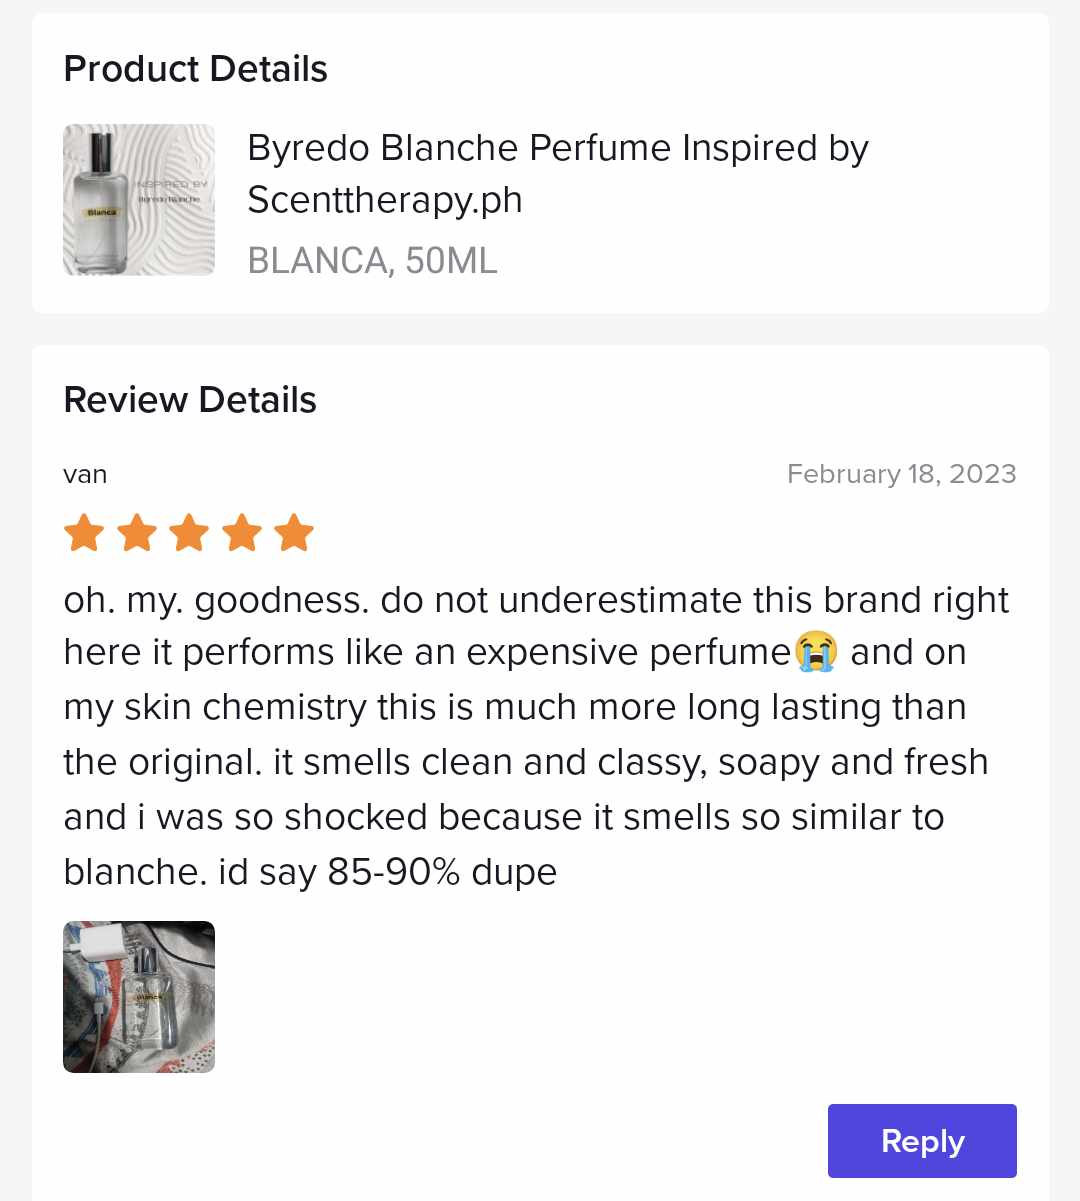1080x1201 pixels.
Task: Click the "85-90% dupe" text in review
Action: click(x=442, y=872)
